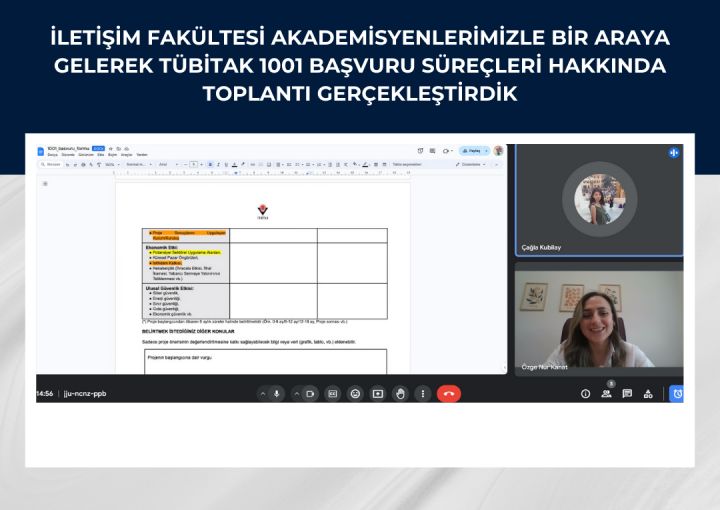Screen dimensions: 720x510
Task: Open the Düzenleme mode dropdown
Action: (468, 165)
